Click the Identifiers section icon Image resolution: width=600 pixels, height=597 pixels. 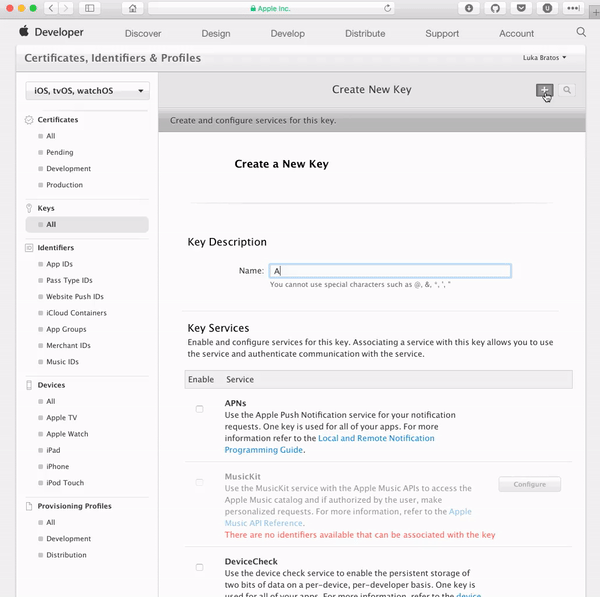pos(29,248)
